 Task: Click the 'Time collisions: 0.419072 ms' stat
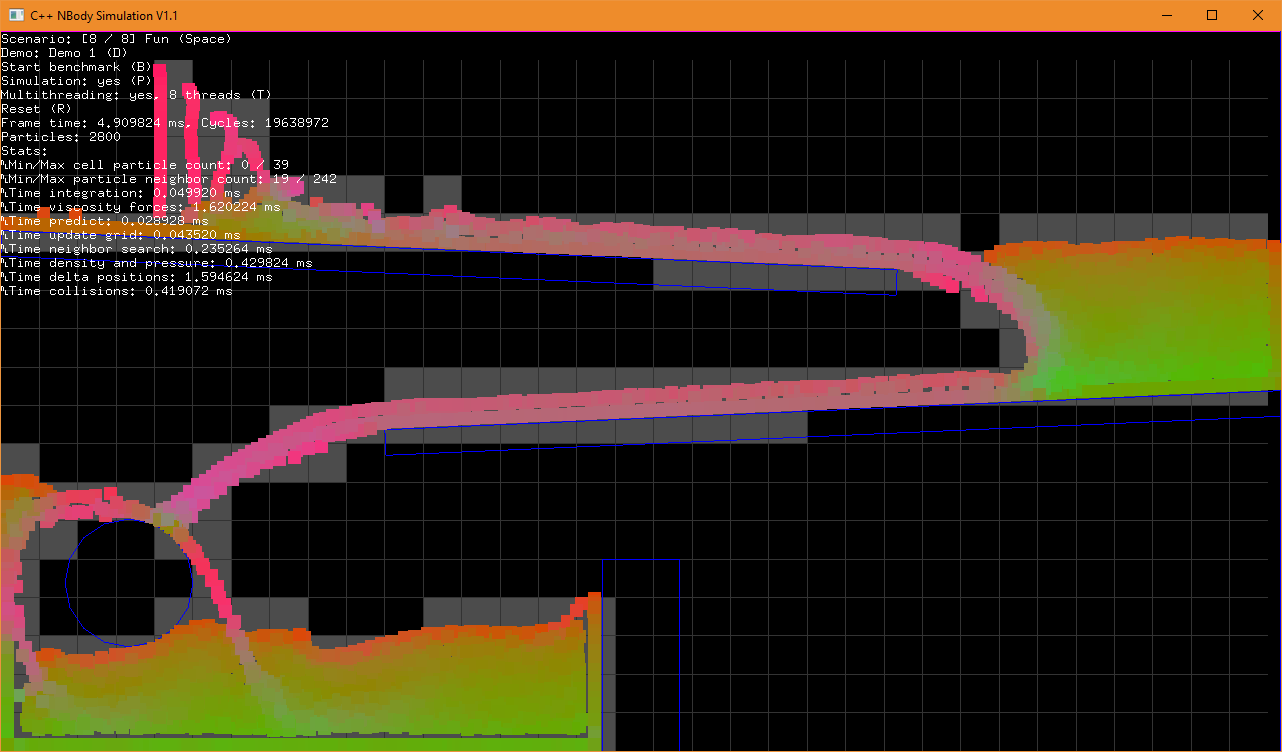click(x=117, y=291)
